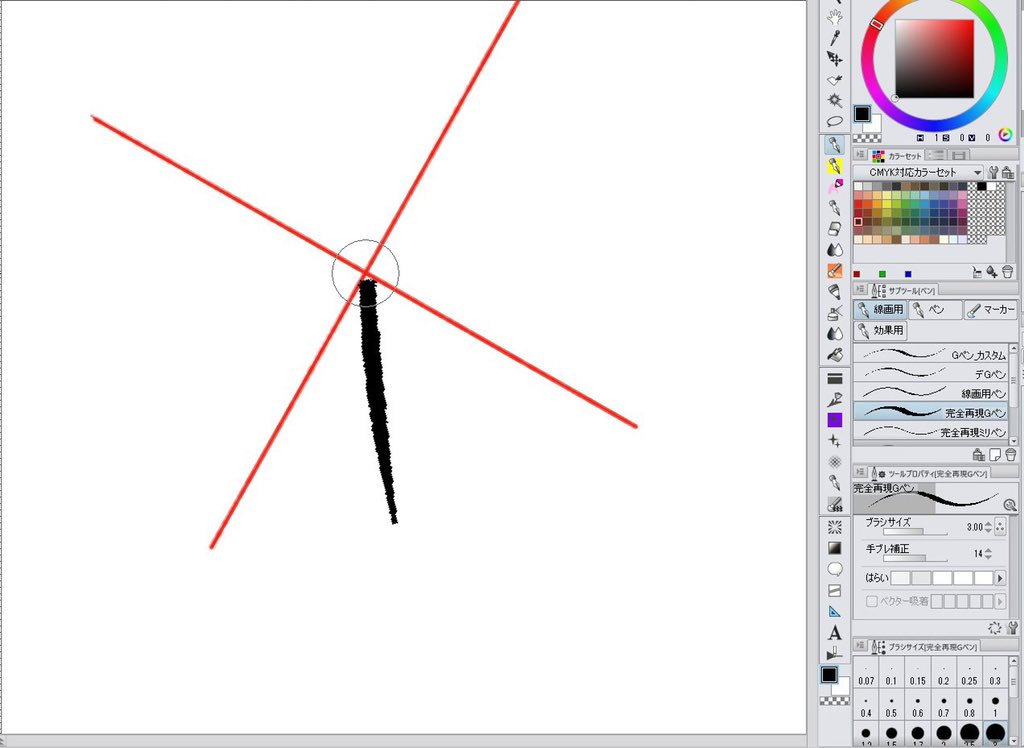1024x748 pixels.
Task: Expand the はらい options arrow
Action: [x=1000, y=578]
